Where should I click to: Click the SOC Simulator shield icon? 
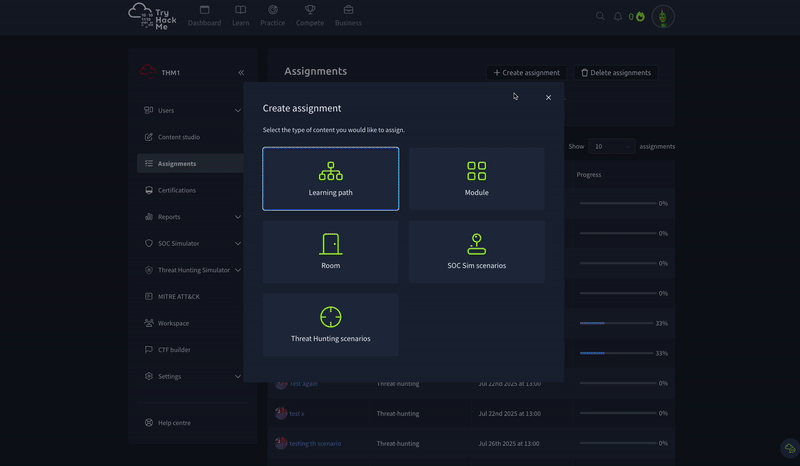(x=148, y=243)
